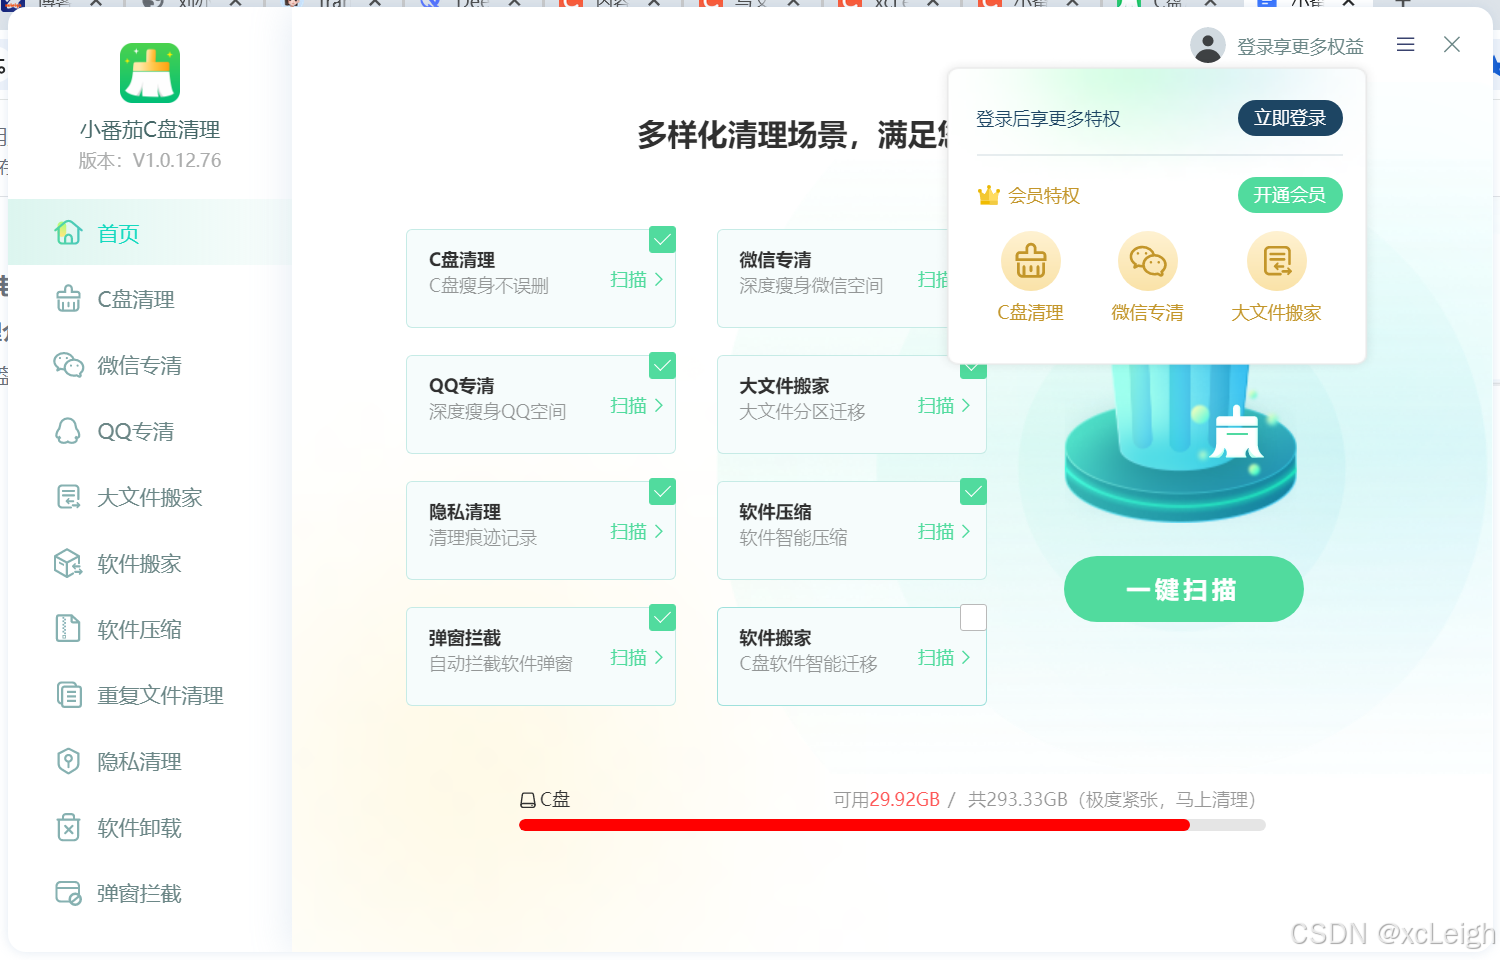The image size is (1500, 960).
Task: Click the 隐私清理 shield icon in sidebar
Action: click(x=68, y=761)
